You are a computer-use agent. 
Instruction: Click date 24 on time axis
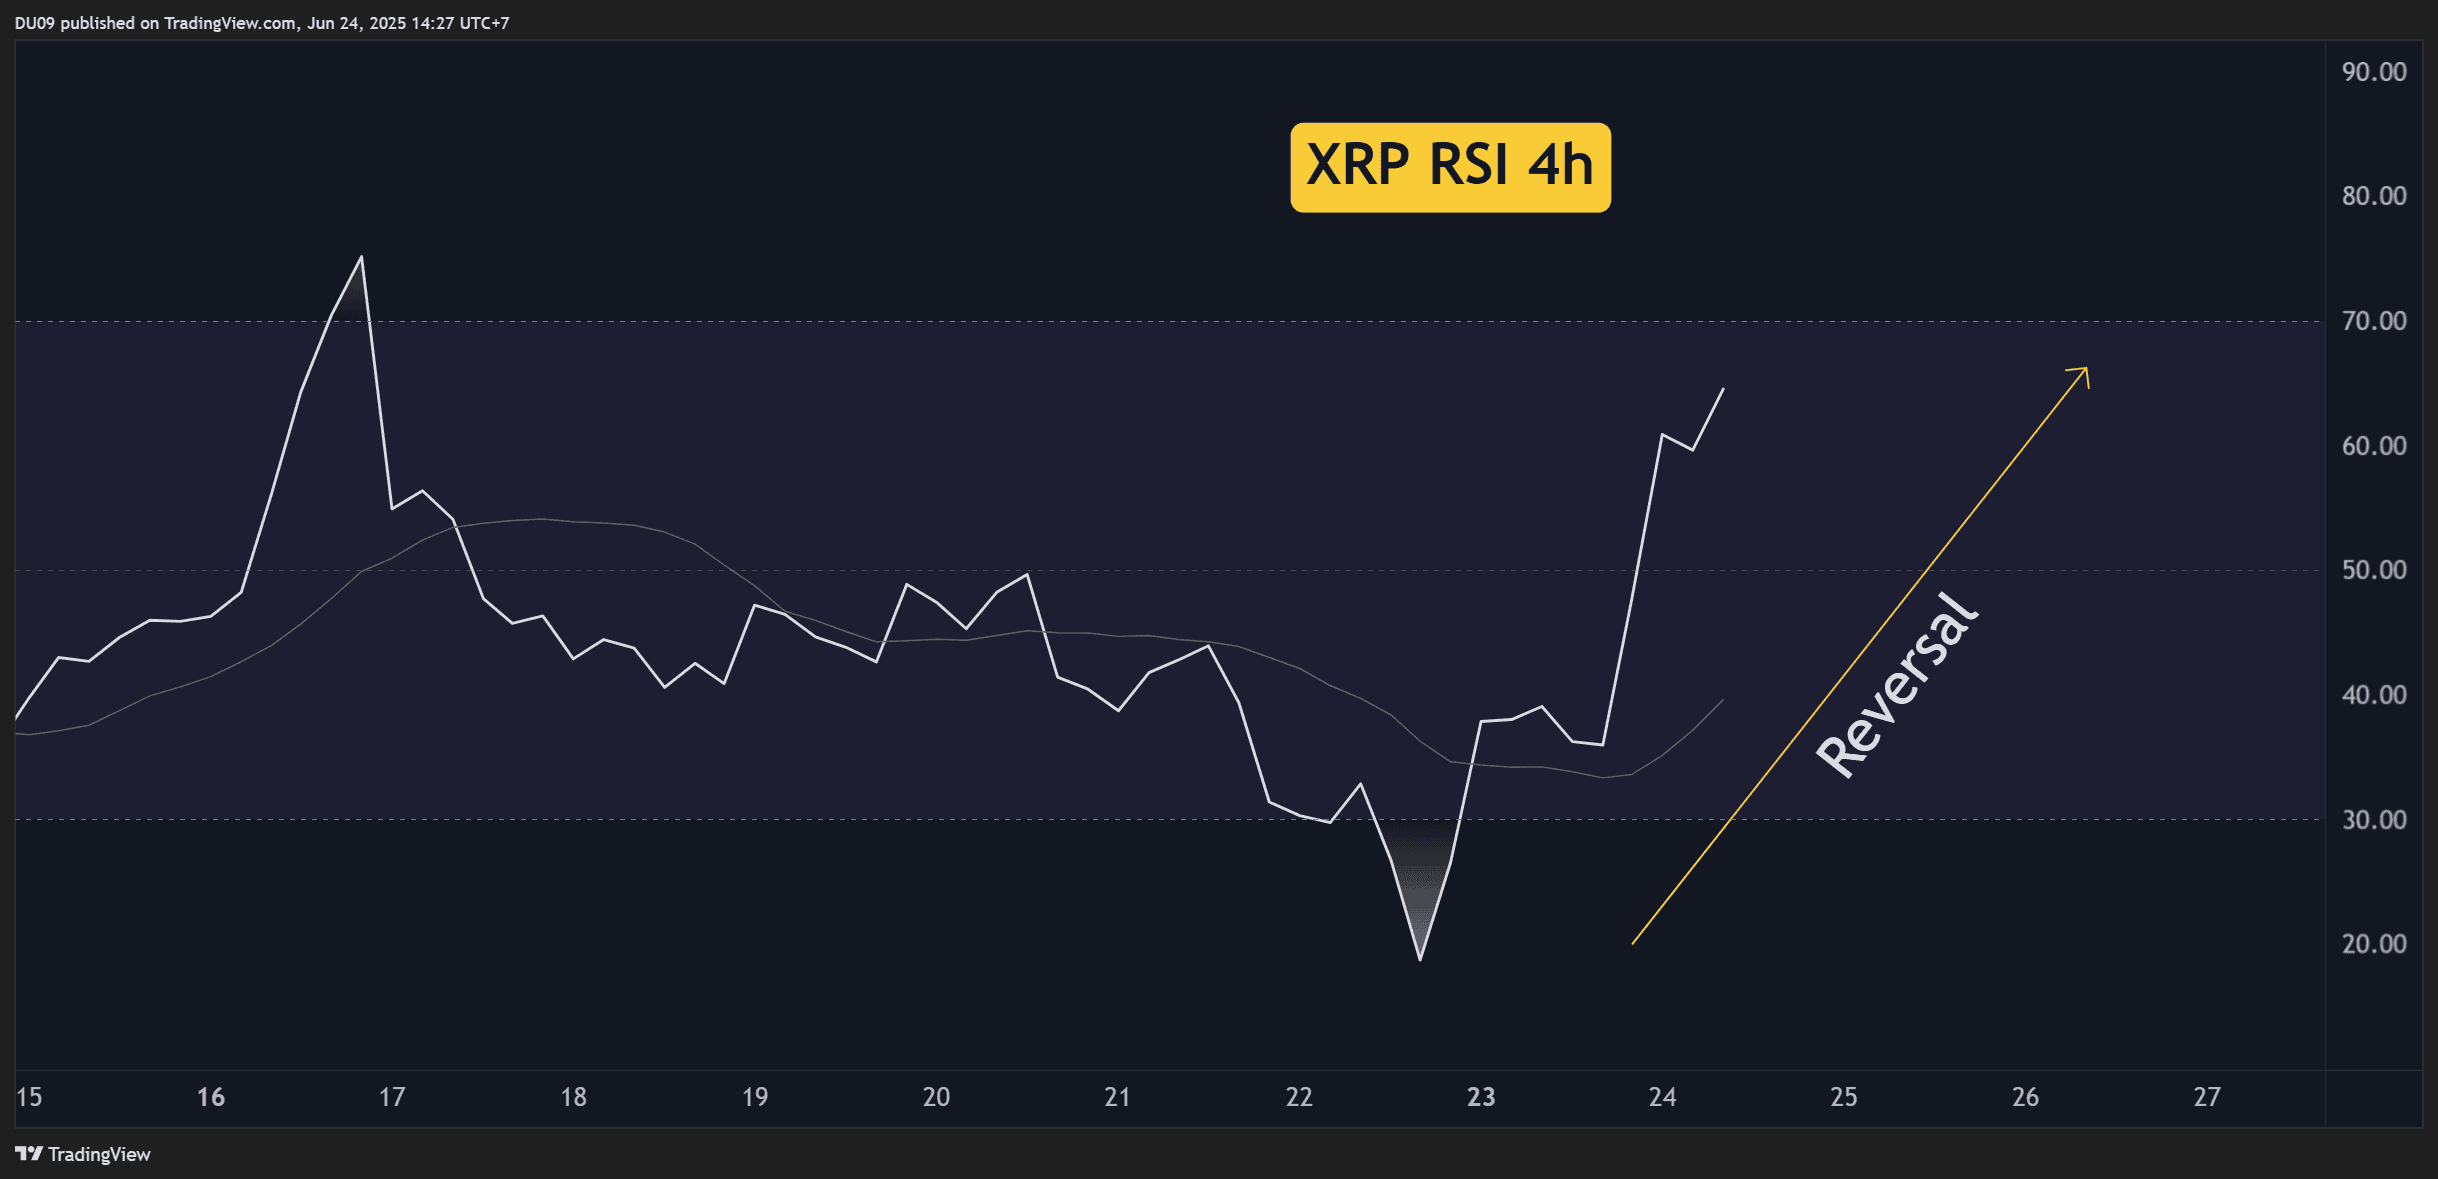(1662, 1097)
